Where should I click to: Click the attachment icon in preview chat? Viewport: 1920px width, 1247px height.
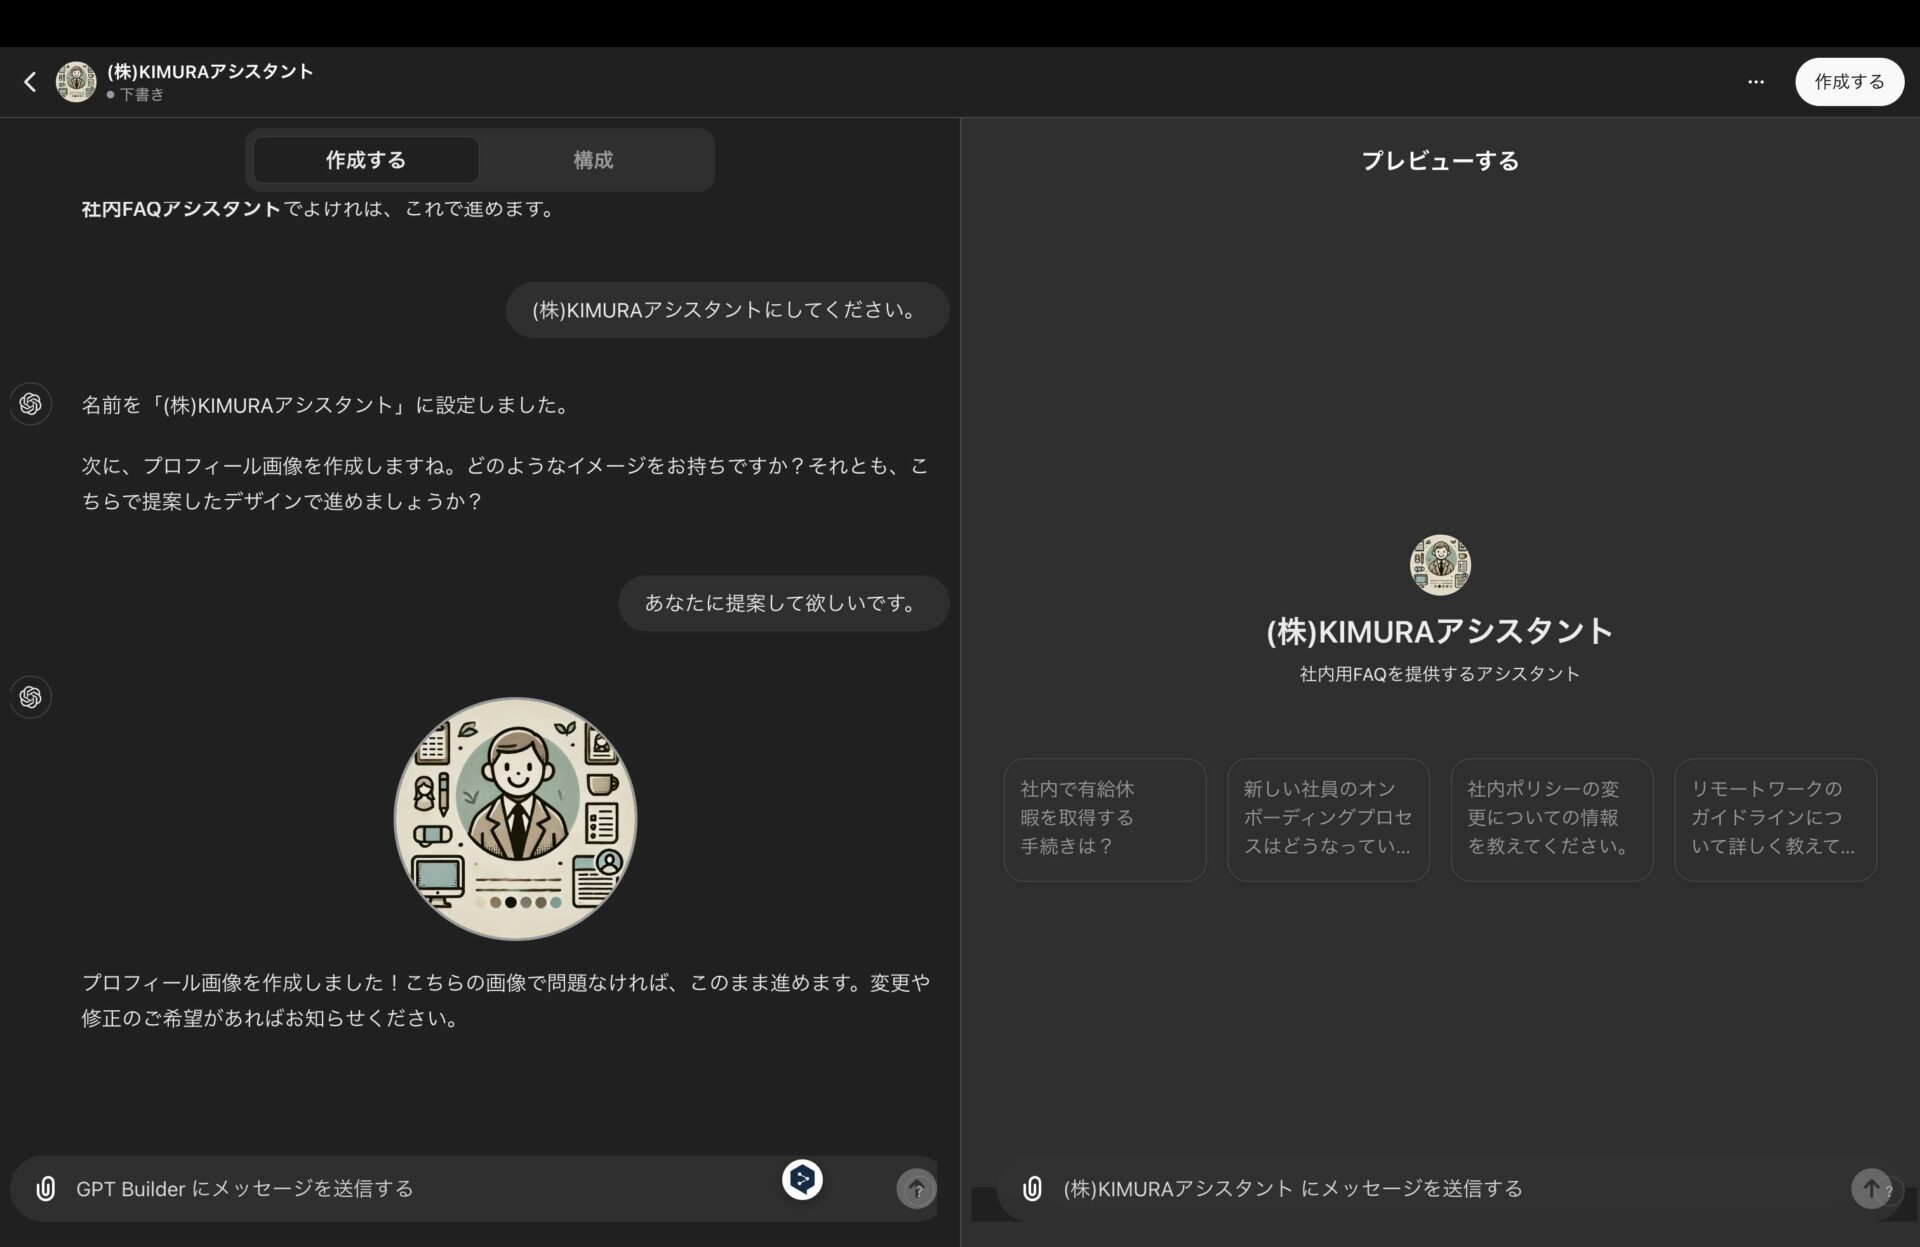(1029, 1188)
